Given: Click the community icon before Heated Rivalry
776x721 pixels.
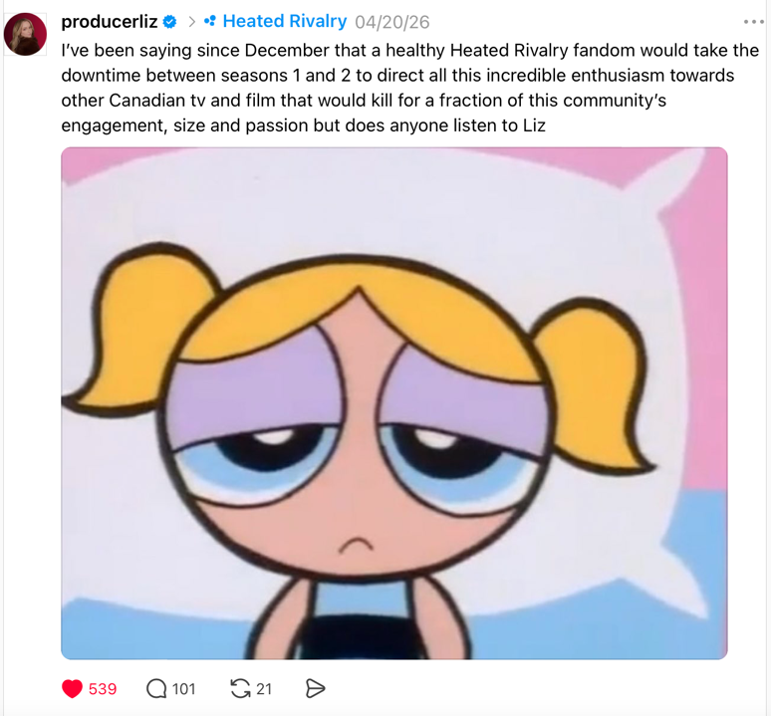Looking at the screenshot, I should (x=209, y=21).
